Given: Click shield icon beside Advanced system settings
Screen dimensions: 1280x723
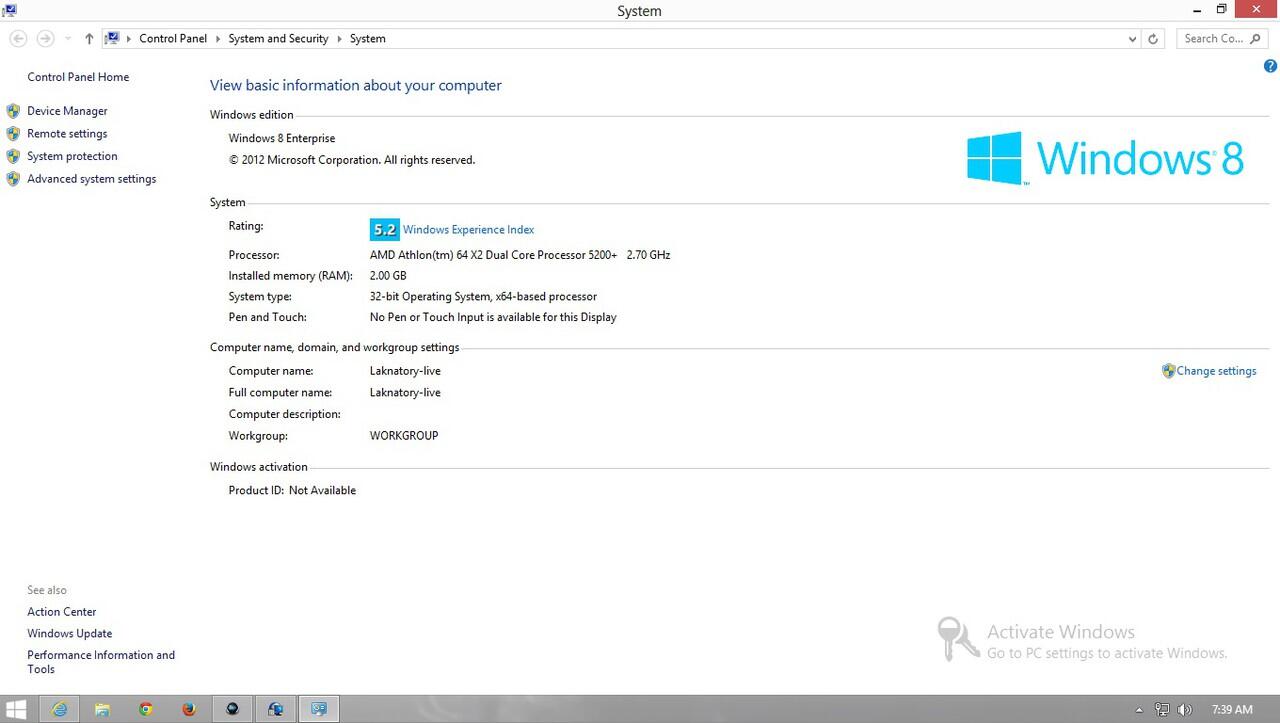Looking at the screenshot, I should tap(13, 179).
